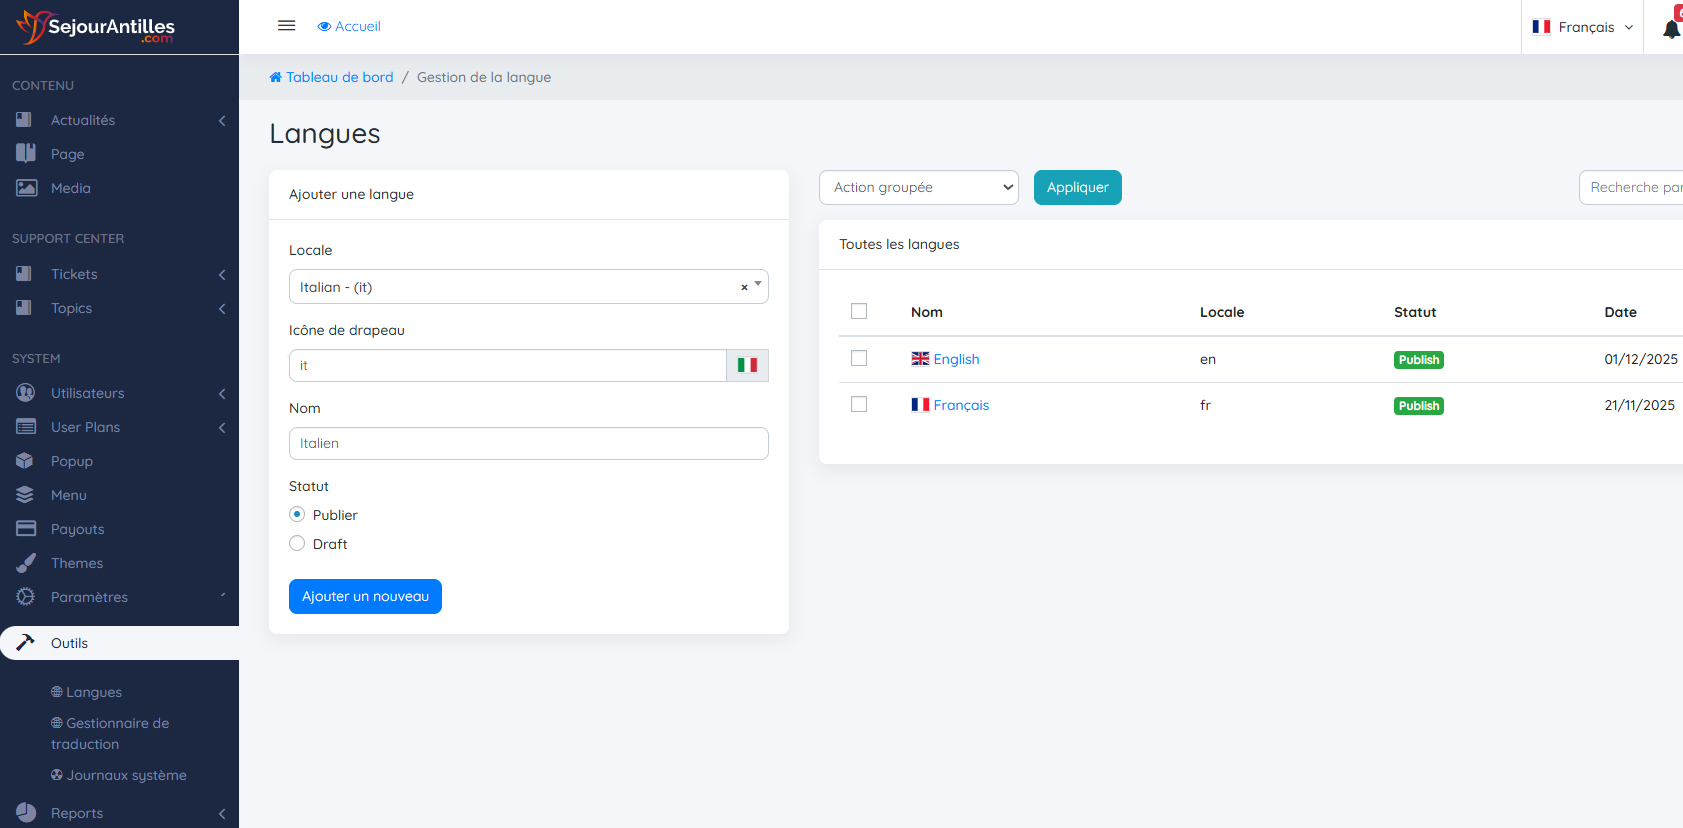
Task: Collapse the Paramètres submenu arrow
Action: [x=222, y=596]
